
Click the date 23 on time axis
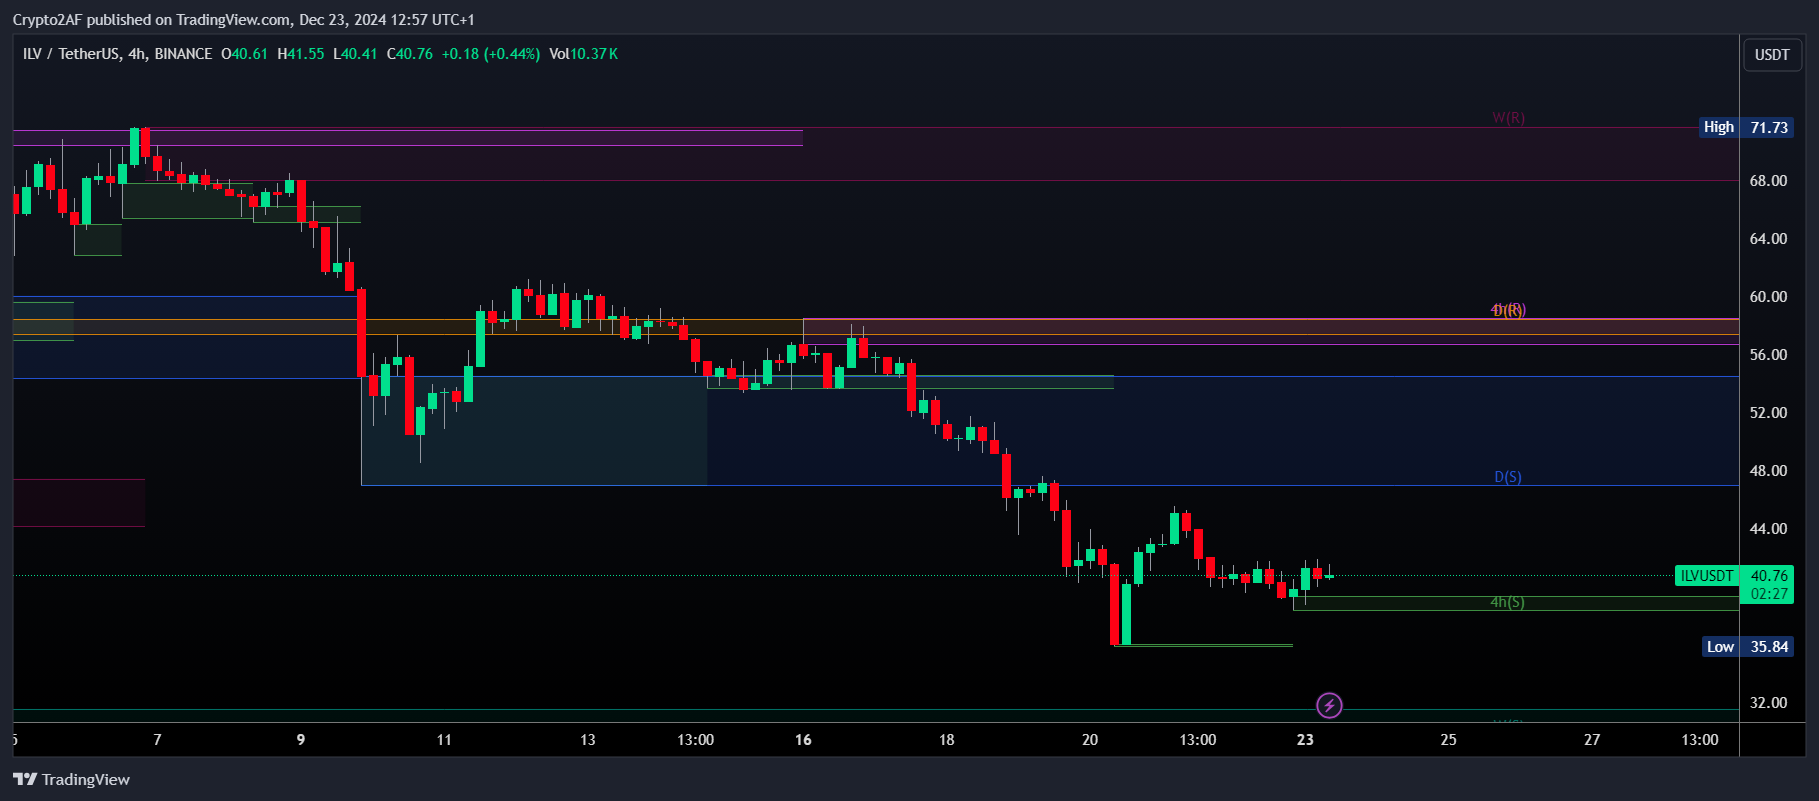(x=1305, y=740)
